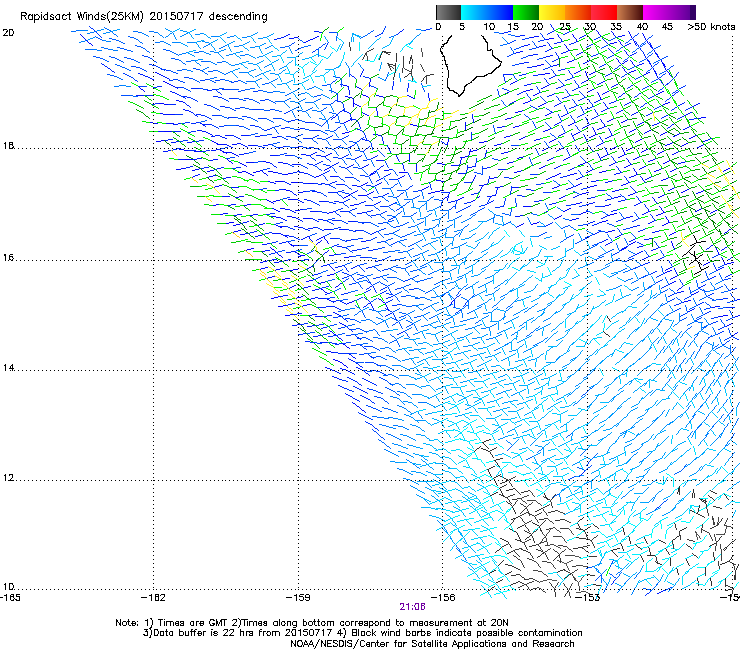Click the purple 21:06 time label

[x=412, y=607]
